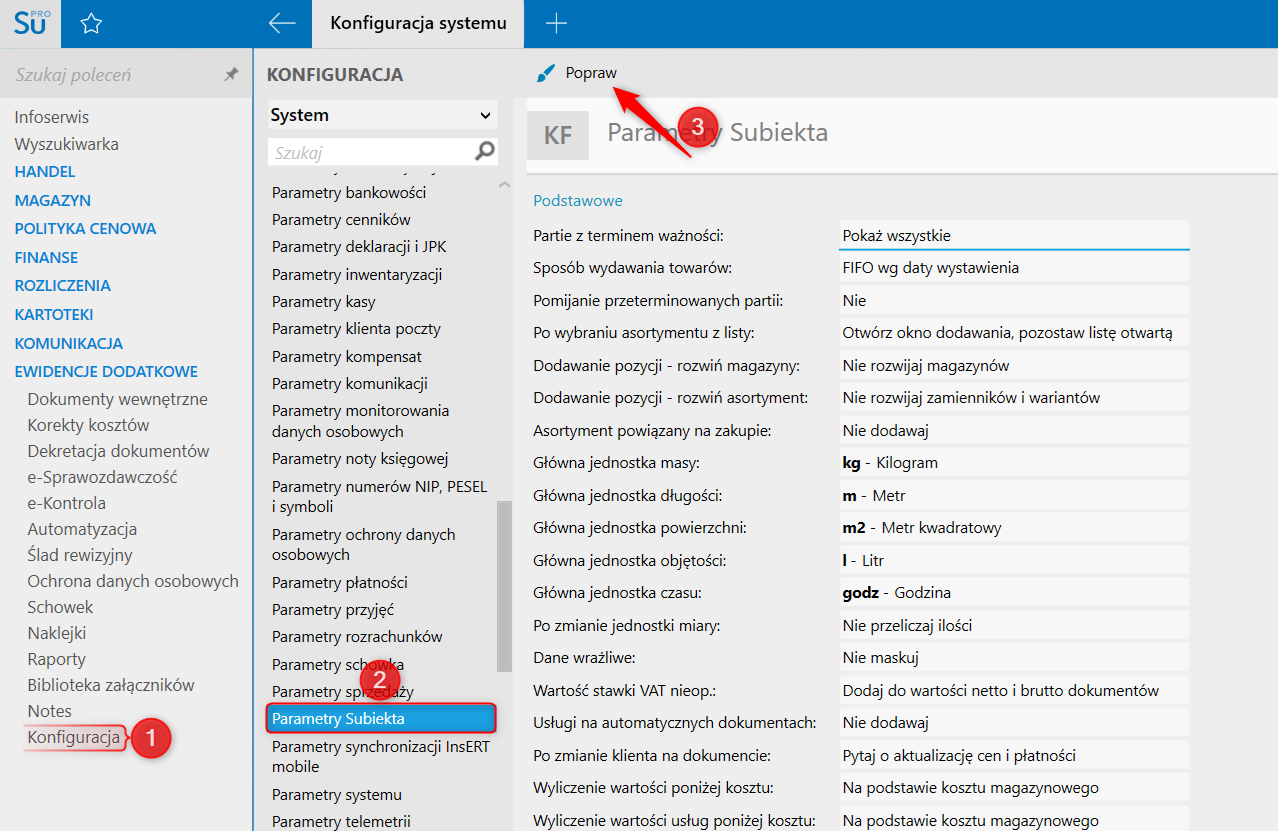Select Parametry płatności
This screenshot has width=1278, height=831.
click(x=340, y=582)
